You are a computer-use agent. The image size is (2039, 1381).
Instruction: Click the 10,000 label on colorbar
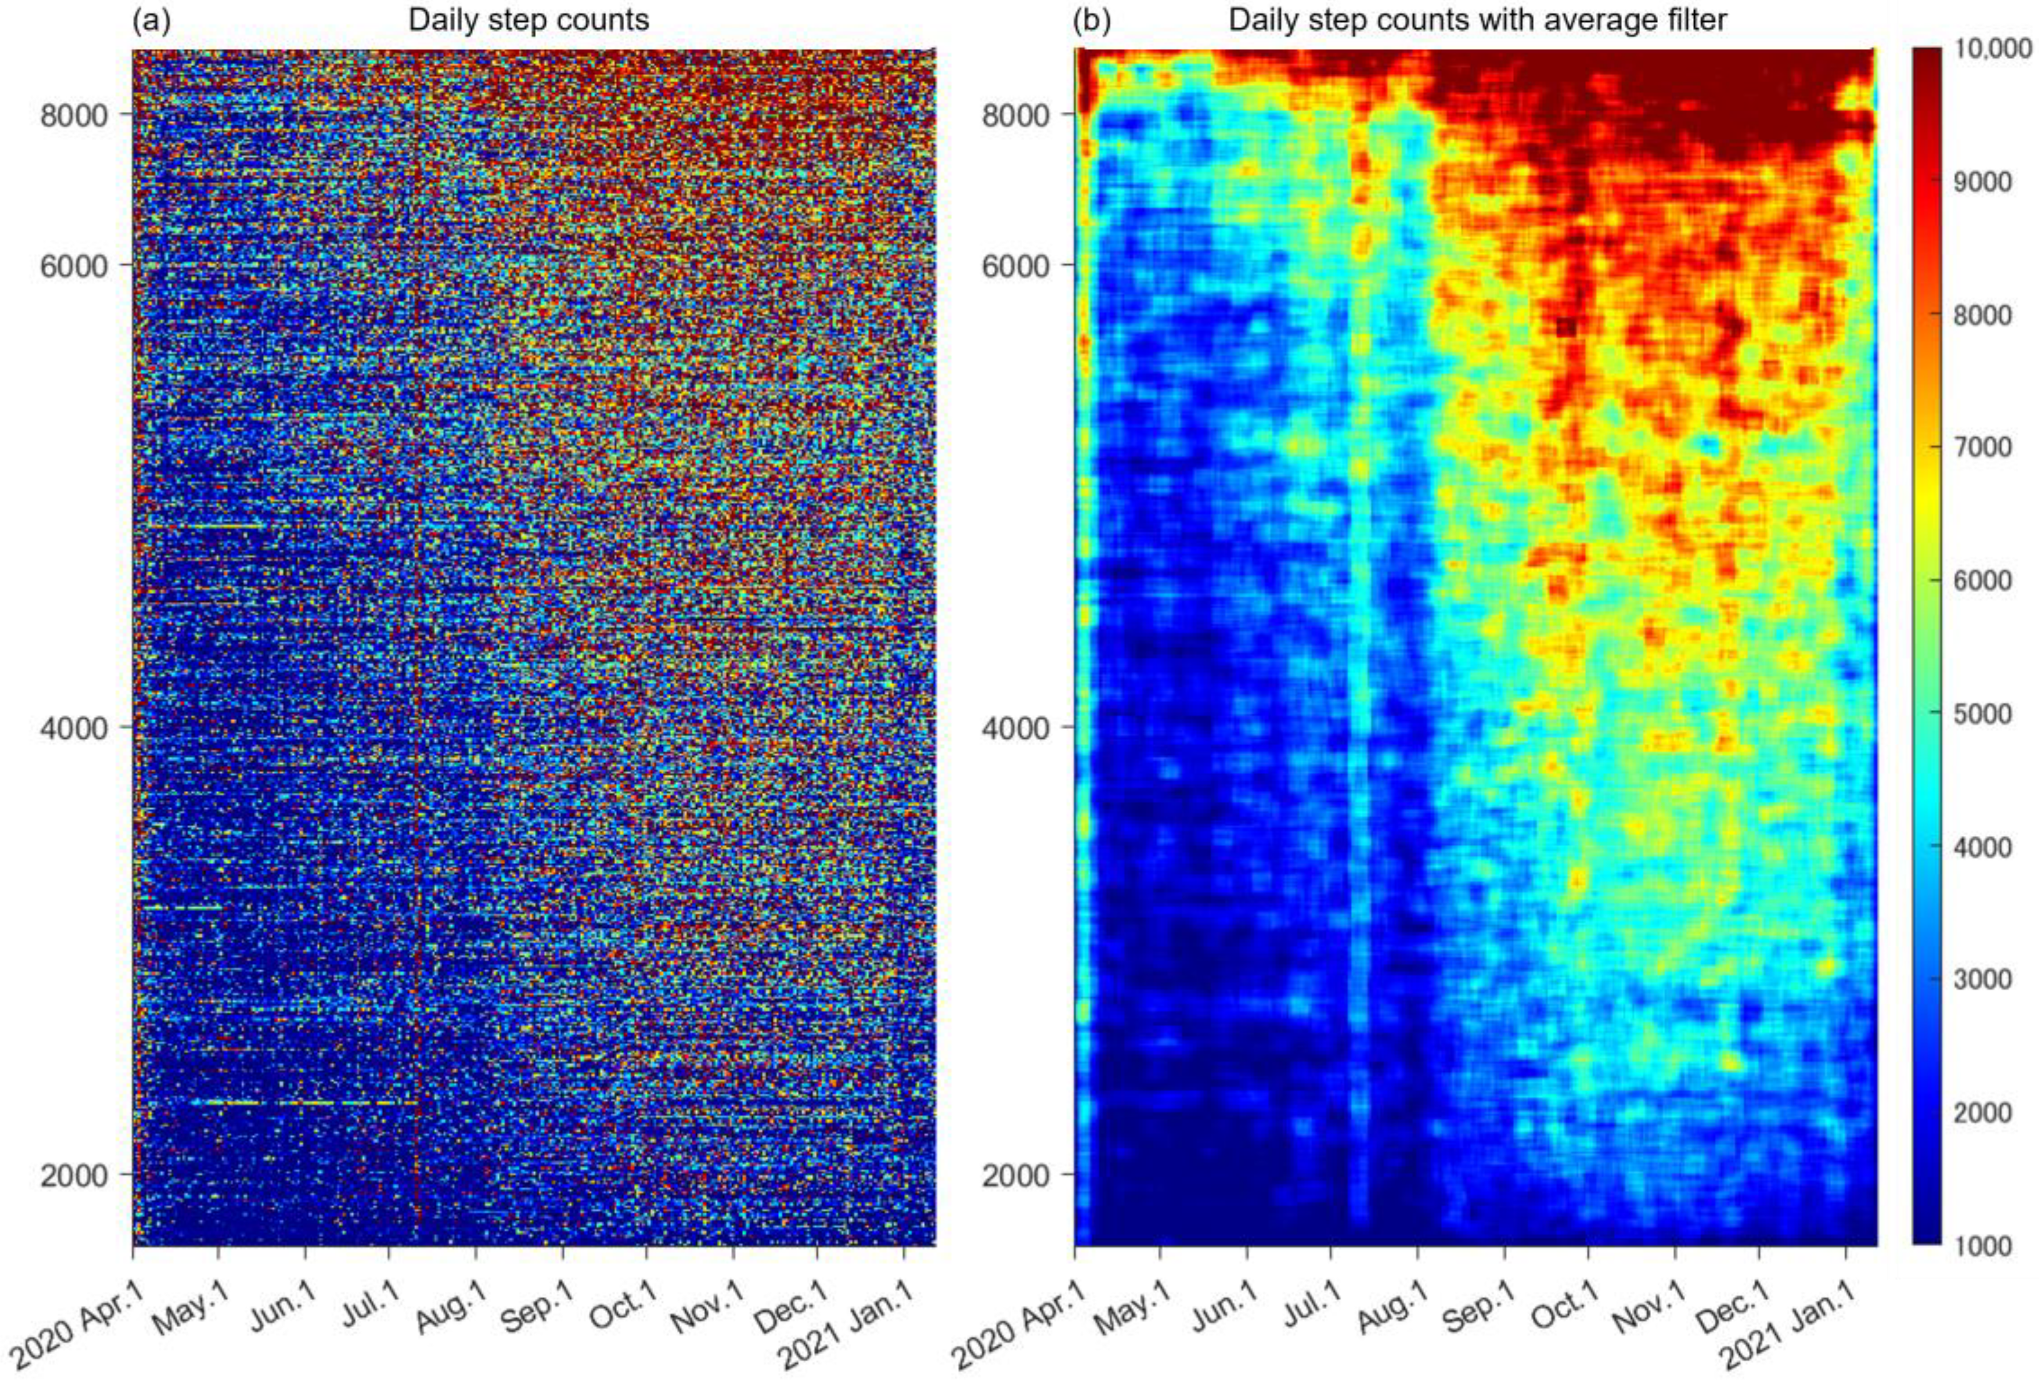point(1993,50)
